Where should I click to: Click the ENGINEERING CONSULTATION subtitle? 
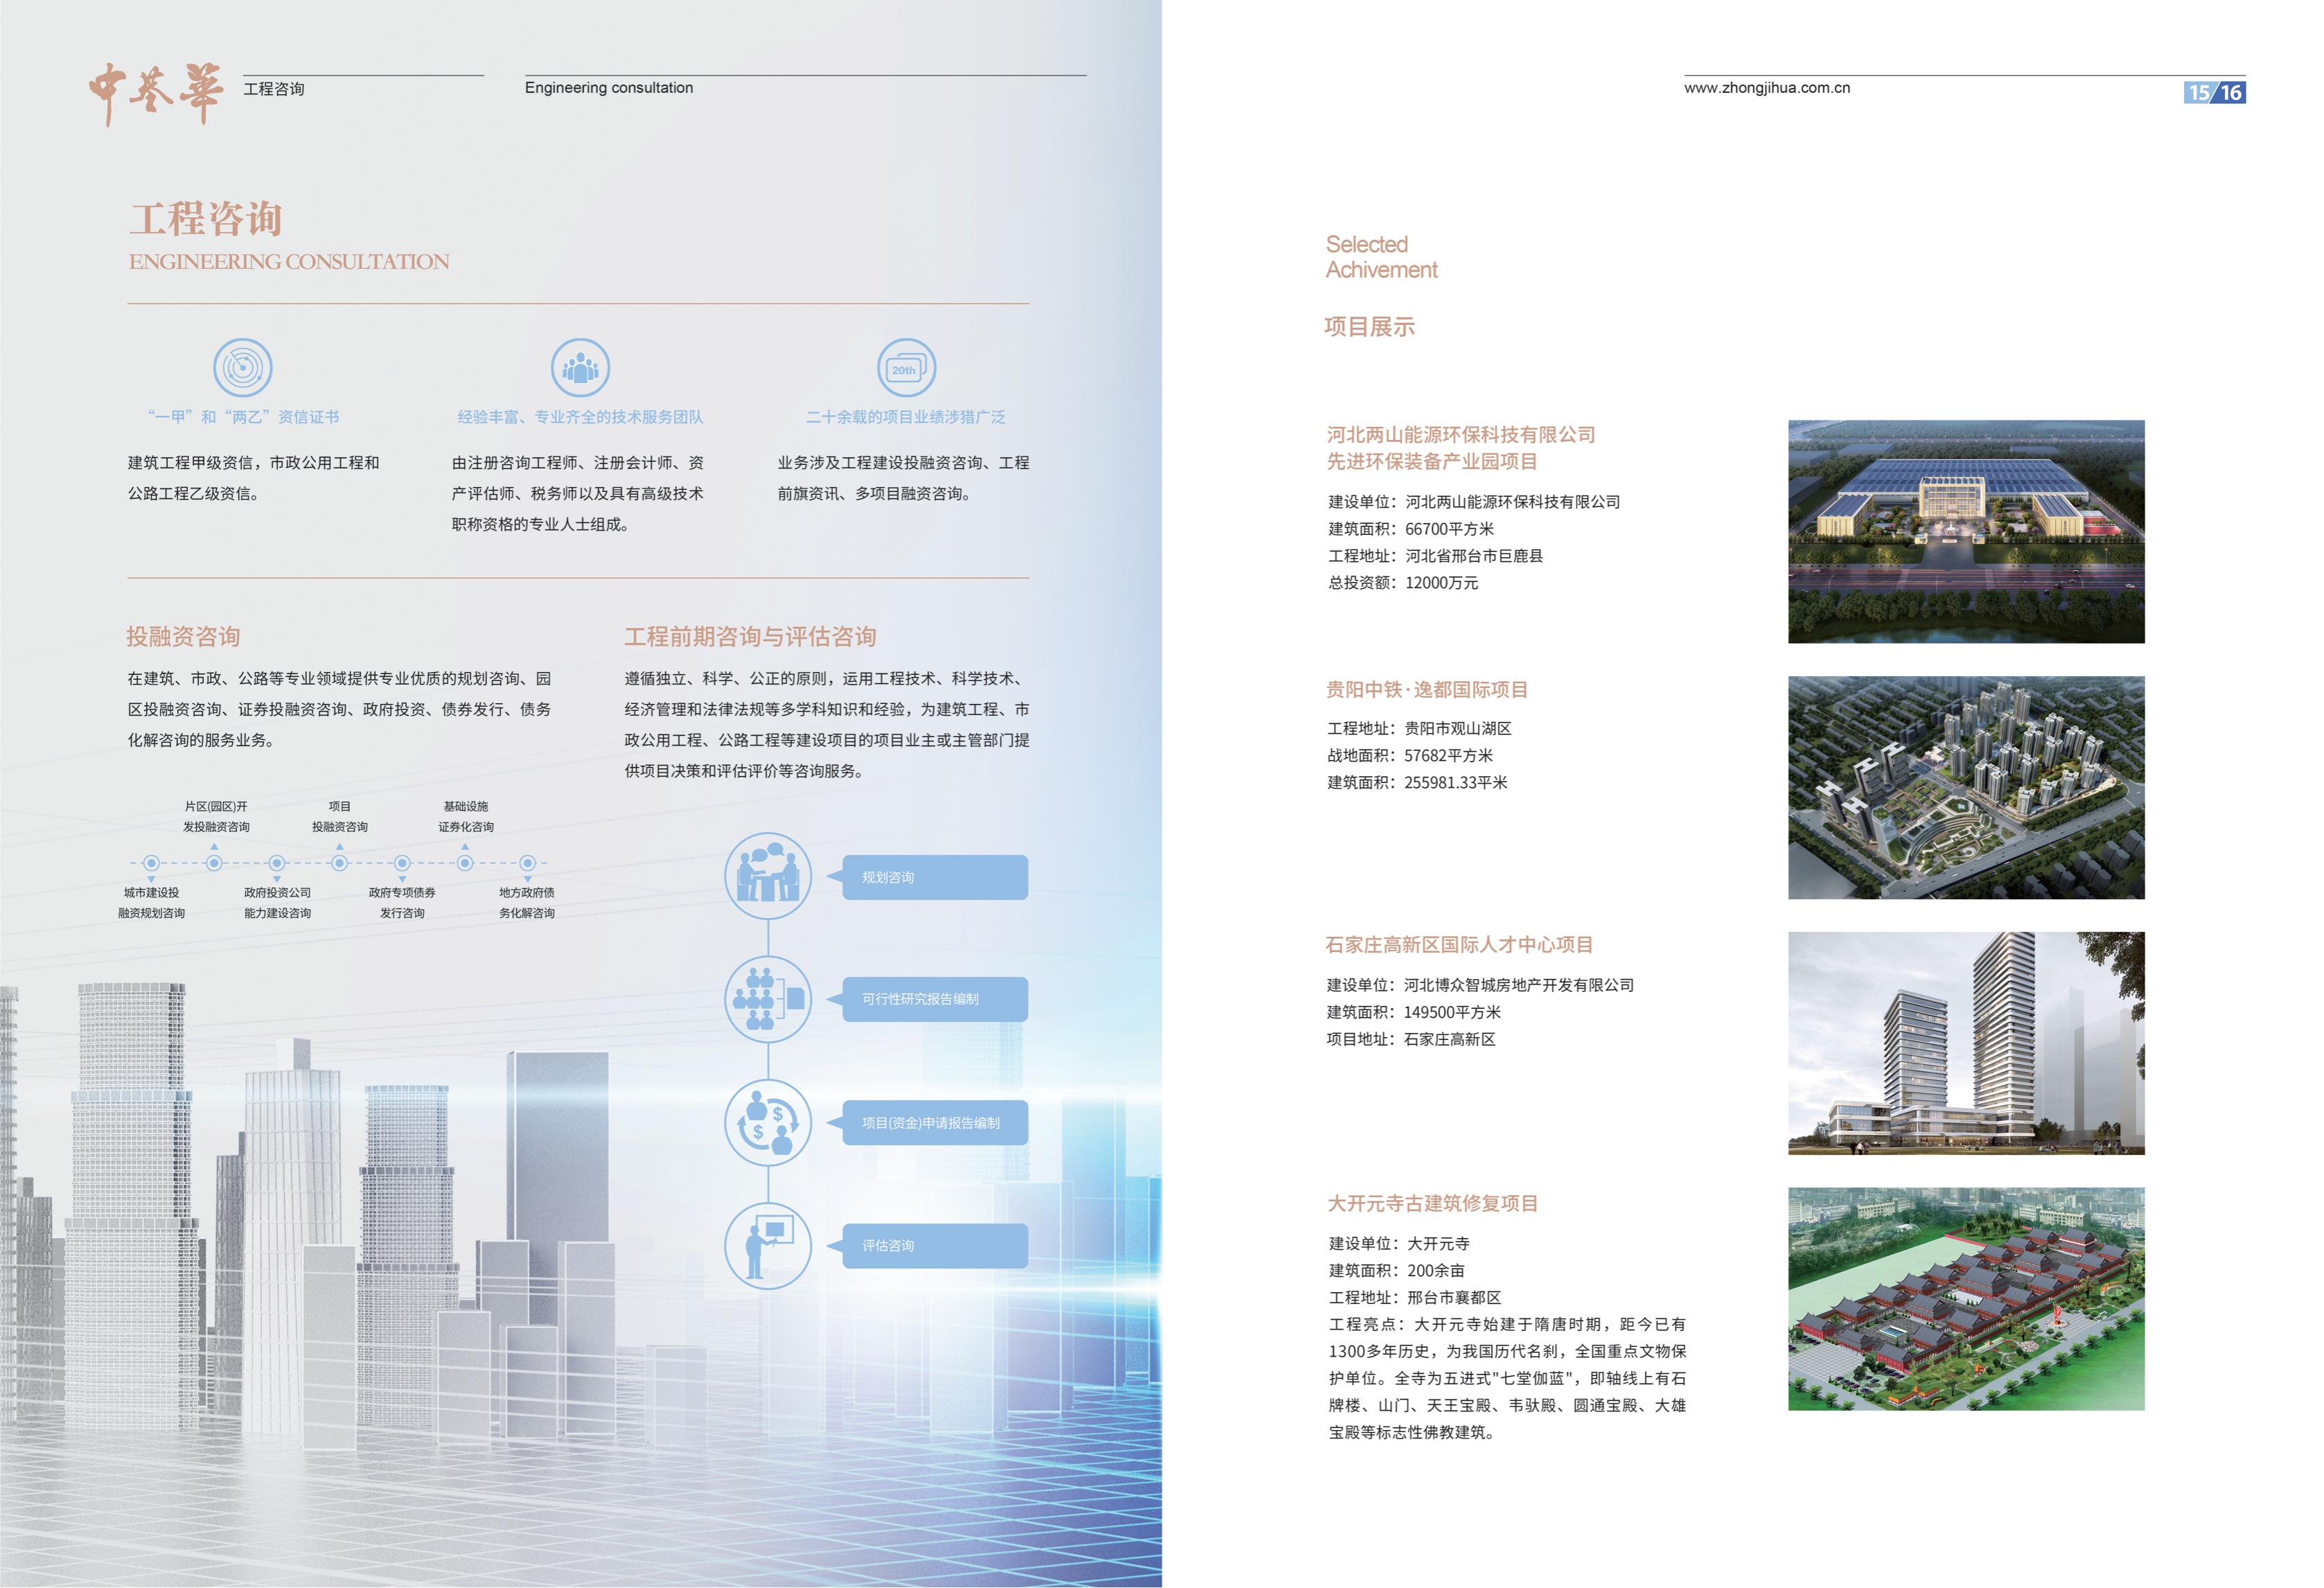[x=289, y=262]
